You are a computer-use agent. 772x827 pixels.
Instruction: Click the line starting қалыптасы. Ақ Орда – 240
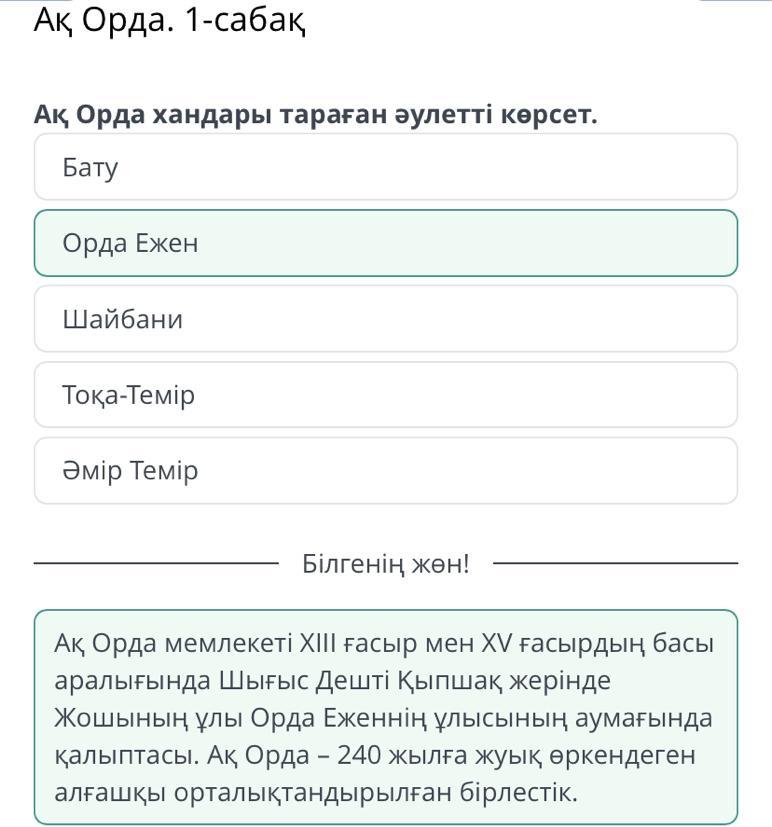click(x=375, y=756)
